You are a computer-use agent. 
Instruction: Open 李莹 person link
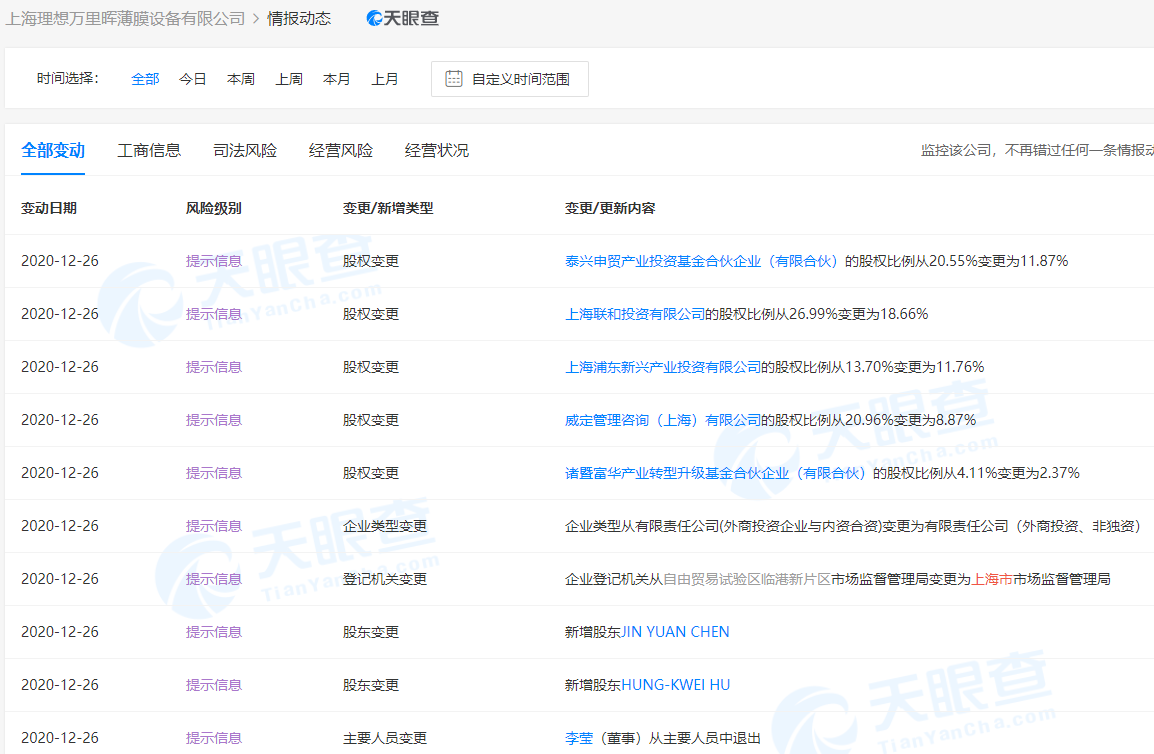coord(578,738)
